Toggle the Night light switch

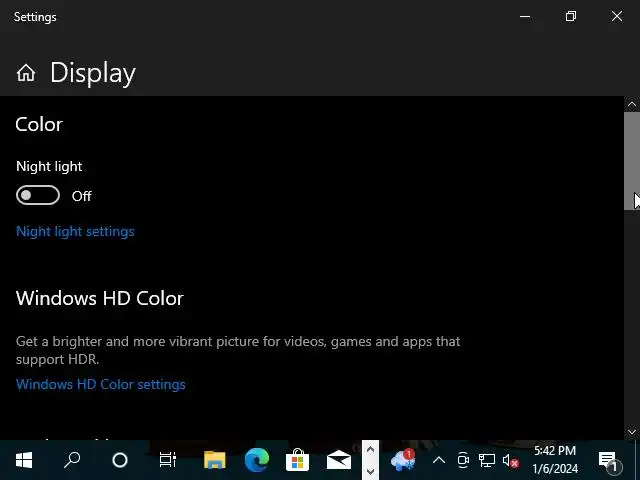tap(38, 196)
